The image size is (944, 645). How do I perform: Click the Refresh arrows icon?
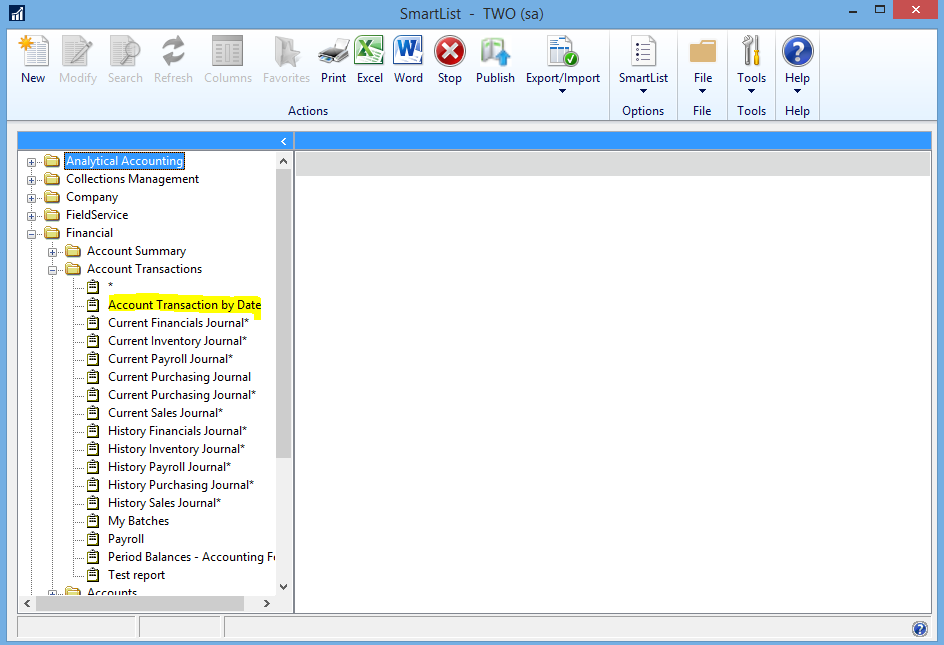pyautogui.click(x=173, y=51)
